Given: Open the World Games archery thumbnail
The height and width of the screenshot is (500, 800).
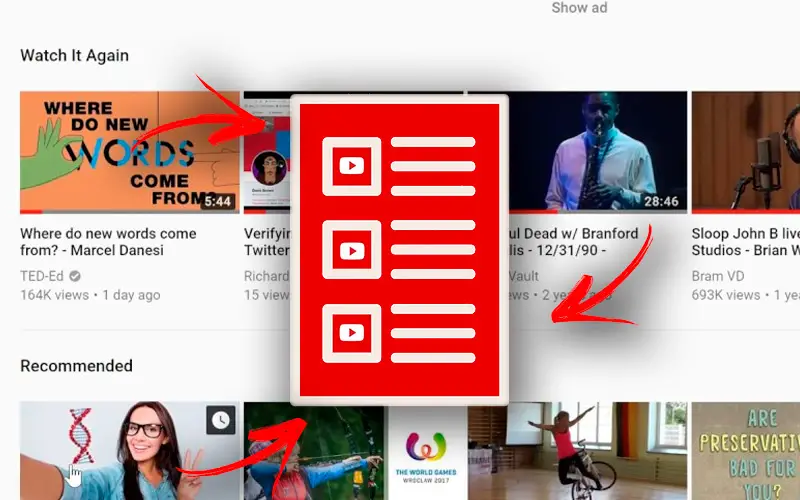Looking at the screenshot, I should point(356,453).
